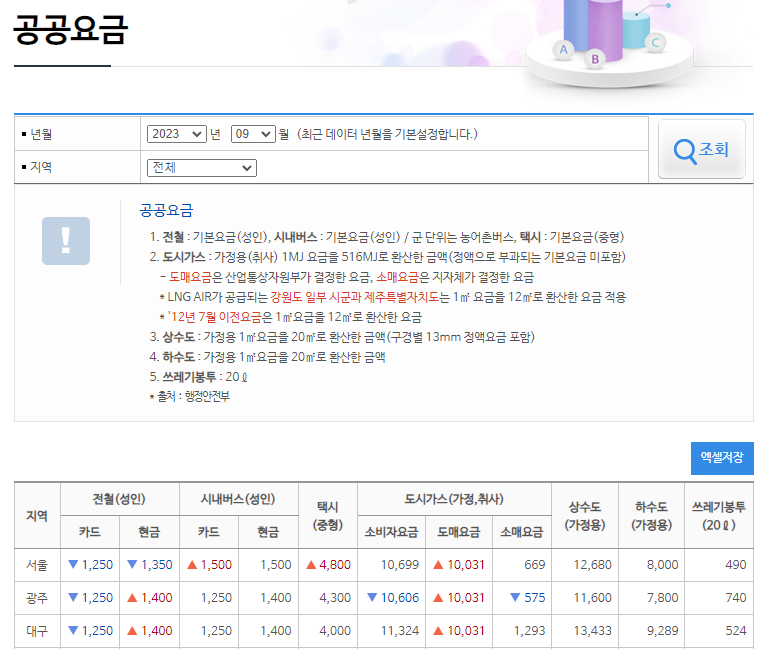Click the 도시가스(가정,취사) column header

(454, 499)
